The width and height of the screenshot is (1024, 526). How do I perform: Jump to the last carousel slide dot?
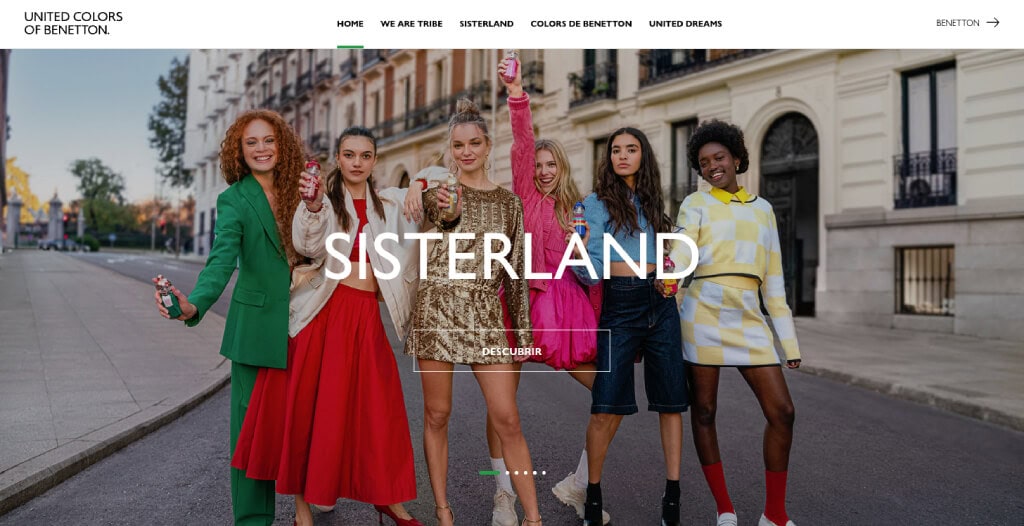[544, 473]
